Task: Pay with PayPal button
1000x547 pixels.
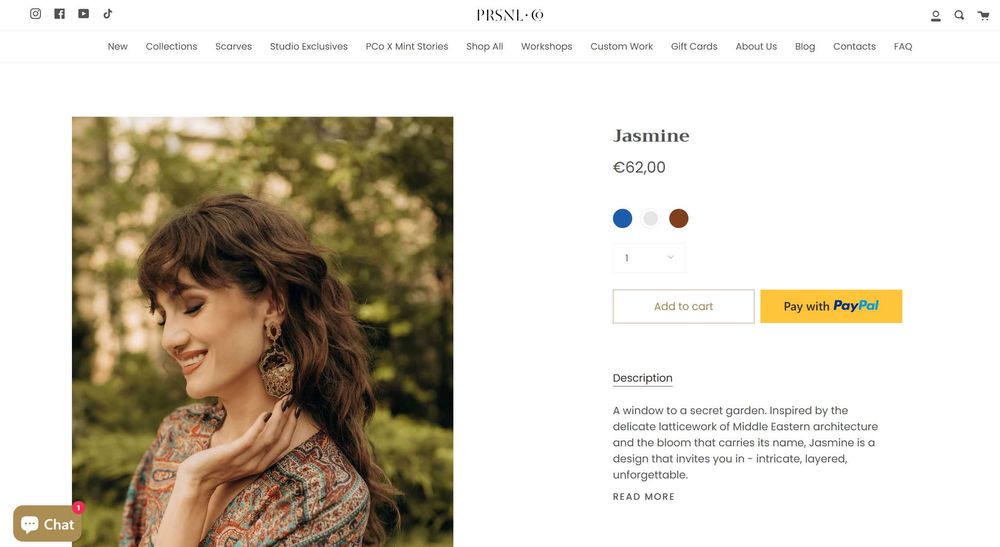Action: point(831,307)
